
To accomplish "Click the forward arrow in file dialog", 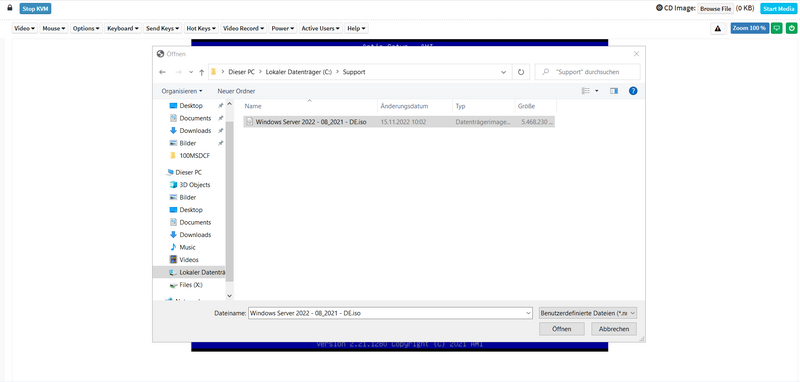I will pyautogui.click(x=178, y=72).
